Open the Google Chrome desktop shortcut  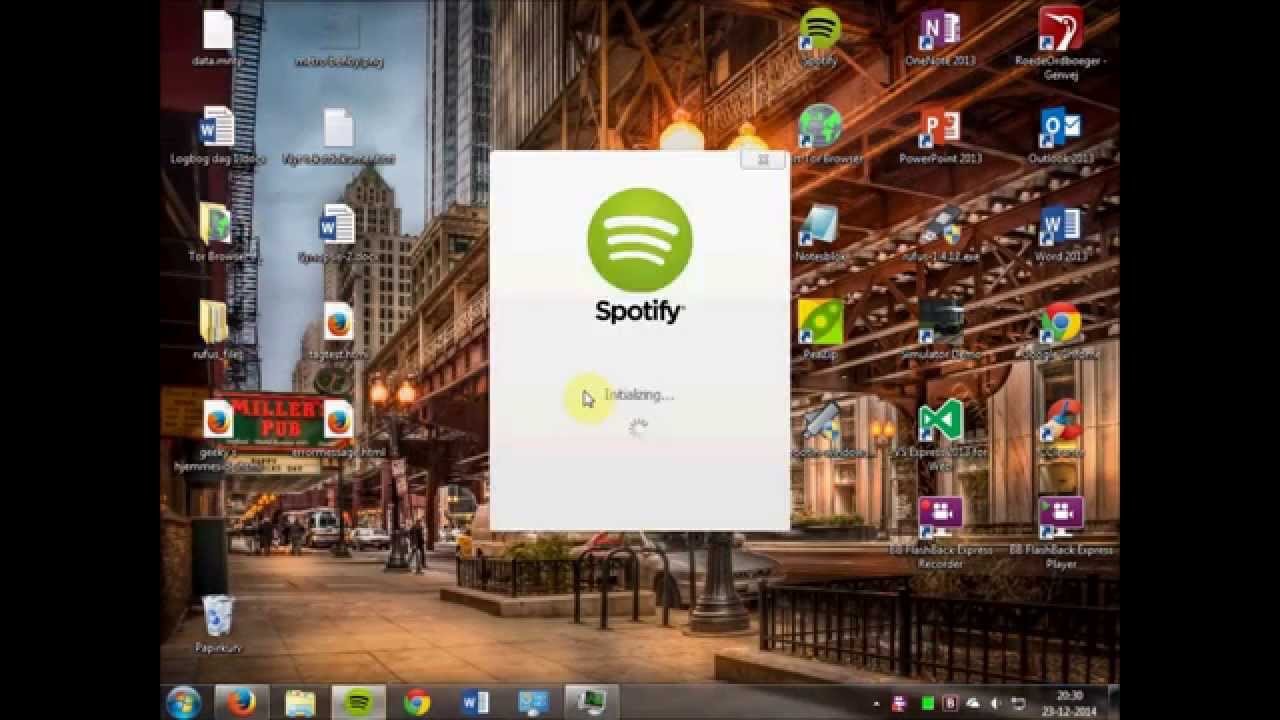tap(1061, 330)
